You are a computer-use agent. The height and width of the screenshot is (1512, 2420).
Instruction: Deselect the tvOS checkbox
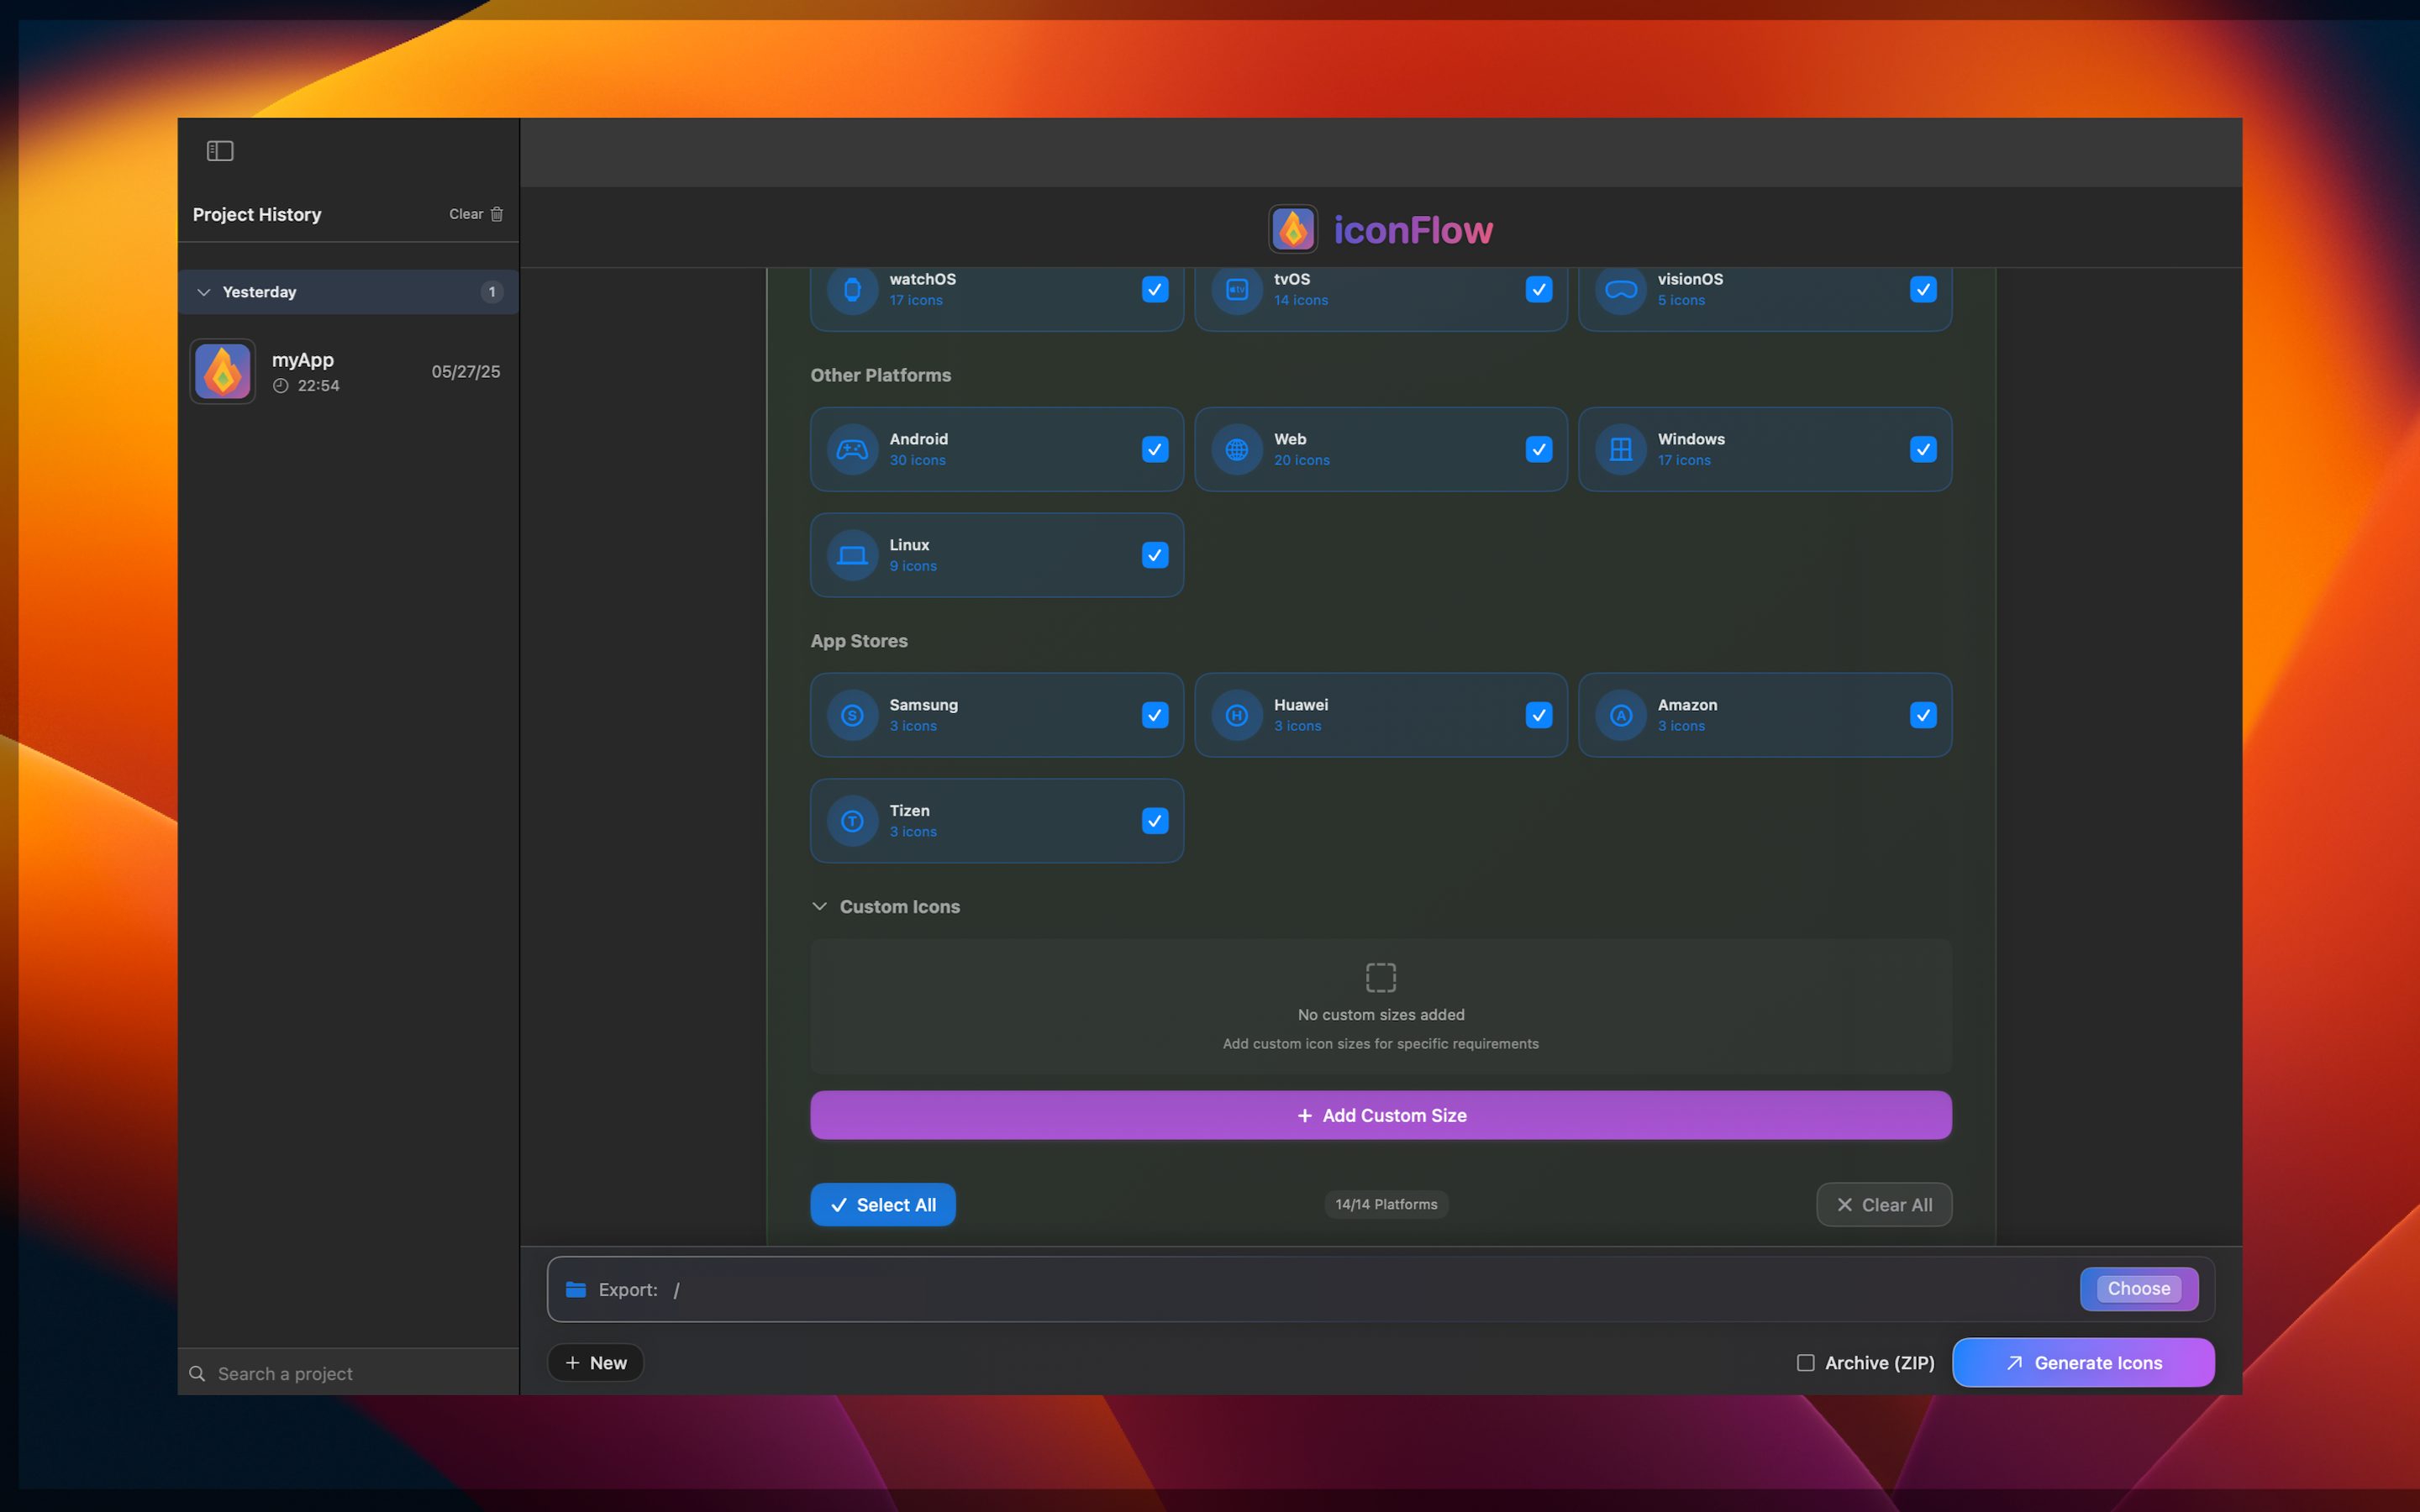[x=1538, y=290]
